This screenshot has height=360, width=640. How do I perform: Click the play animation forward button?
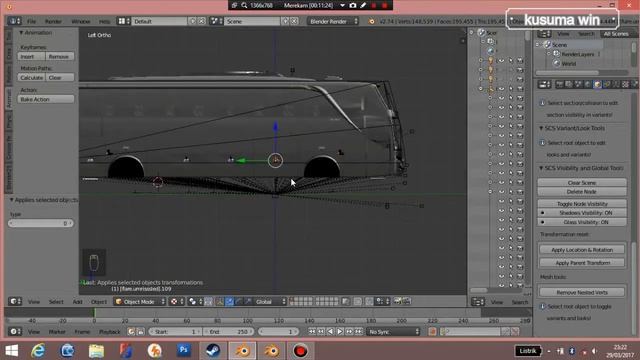[340, 332]
